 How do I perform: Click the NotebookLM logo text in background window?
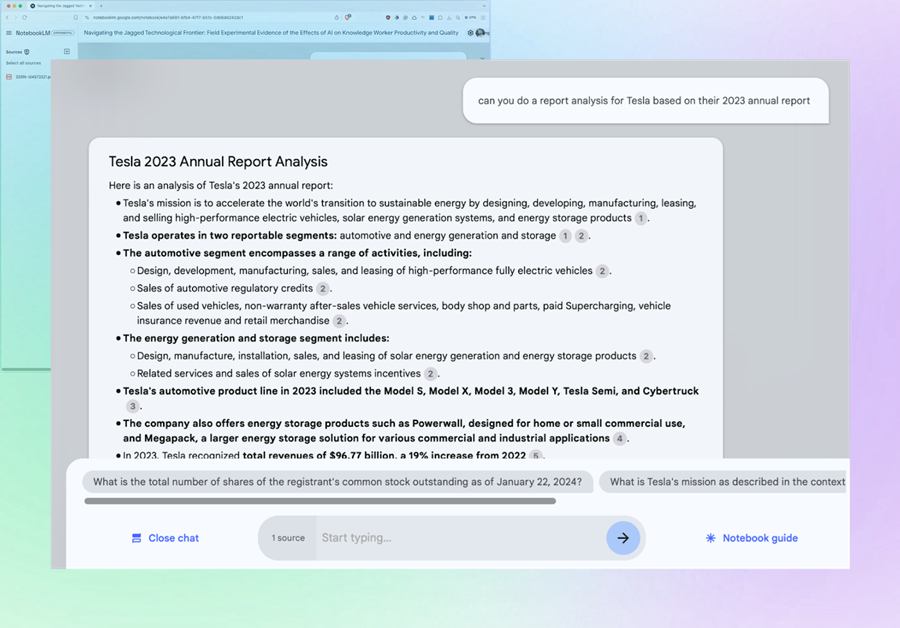click(x=33, y=33)
